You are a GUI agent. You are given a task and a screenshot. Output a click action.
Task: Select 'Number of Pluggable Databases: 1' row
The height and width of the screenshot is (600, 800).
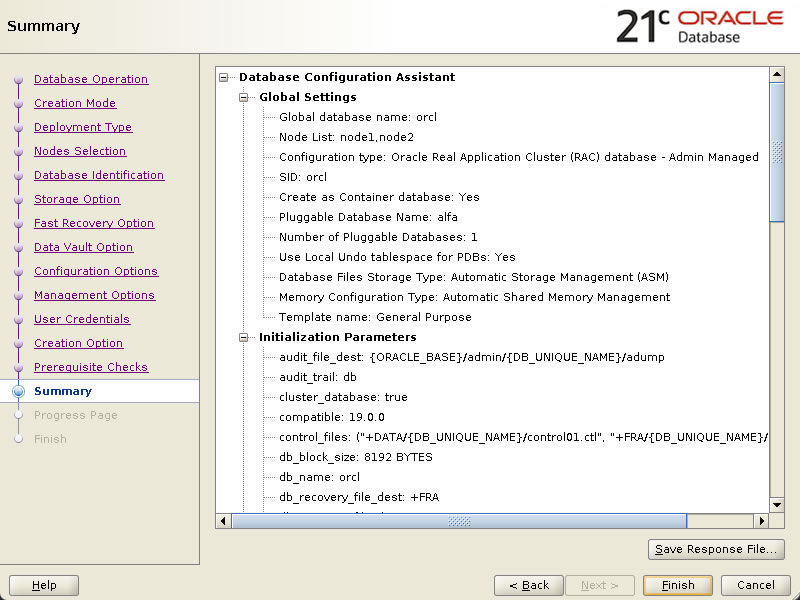pyautogui.click(x=378, y=237)
